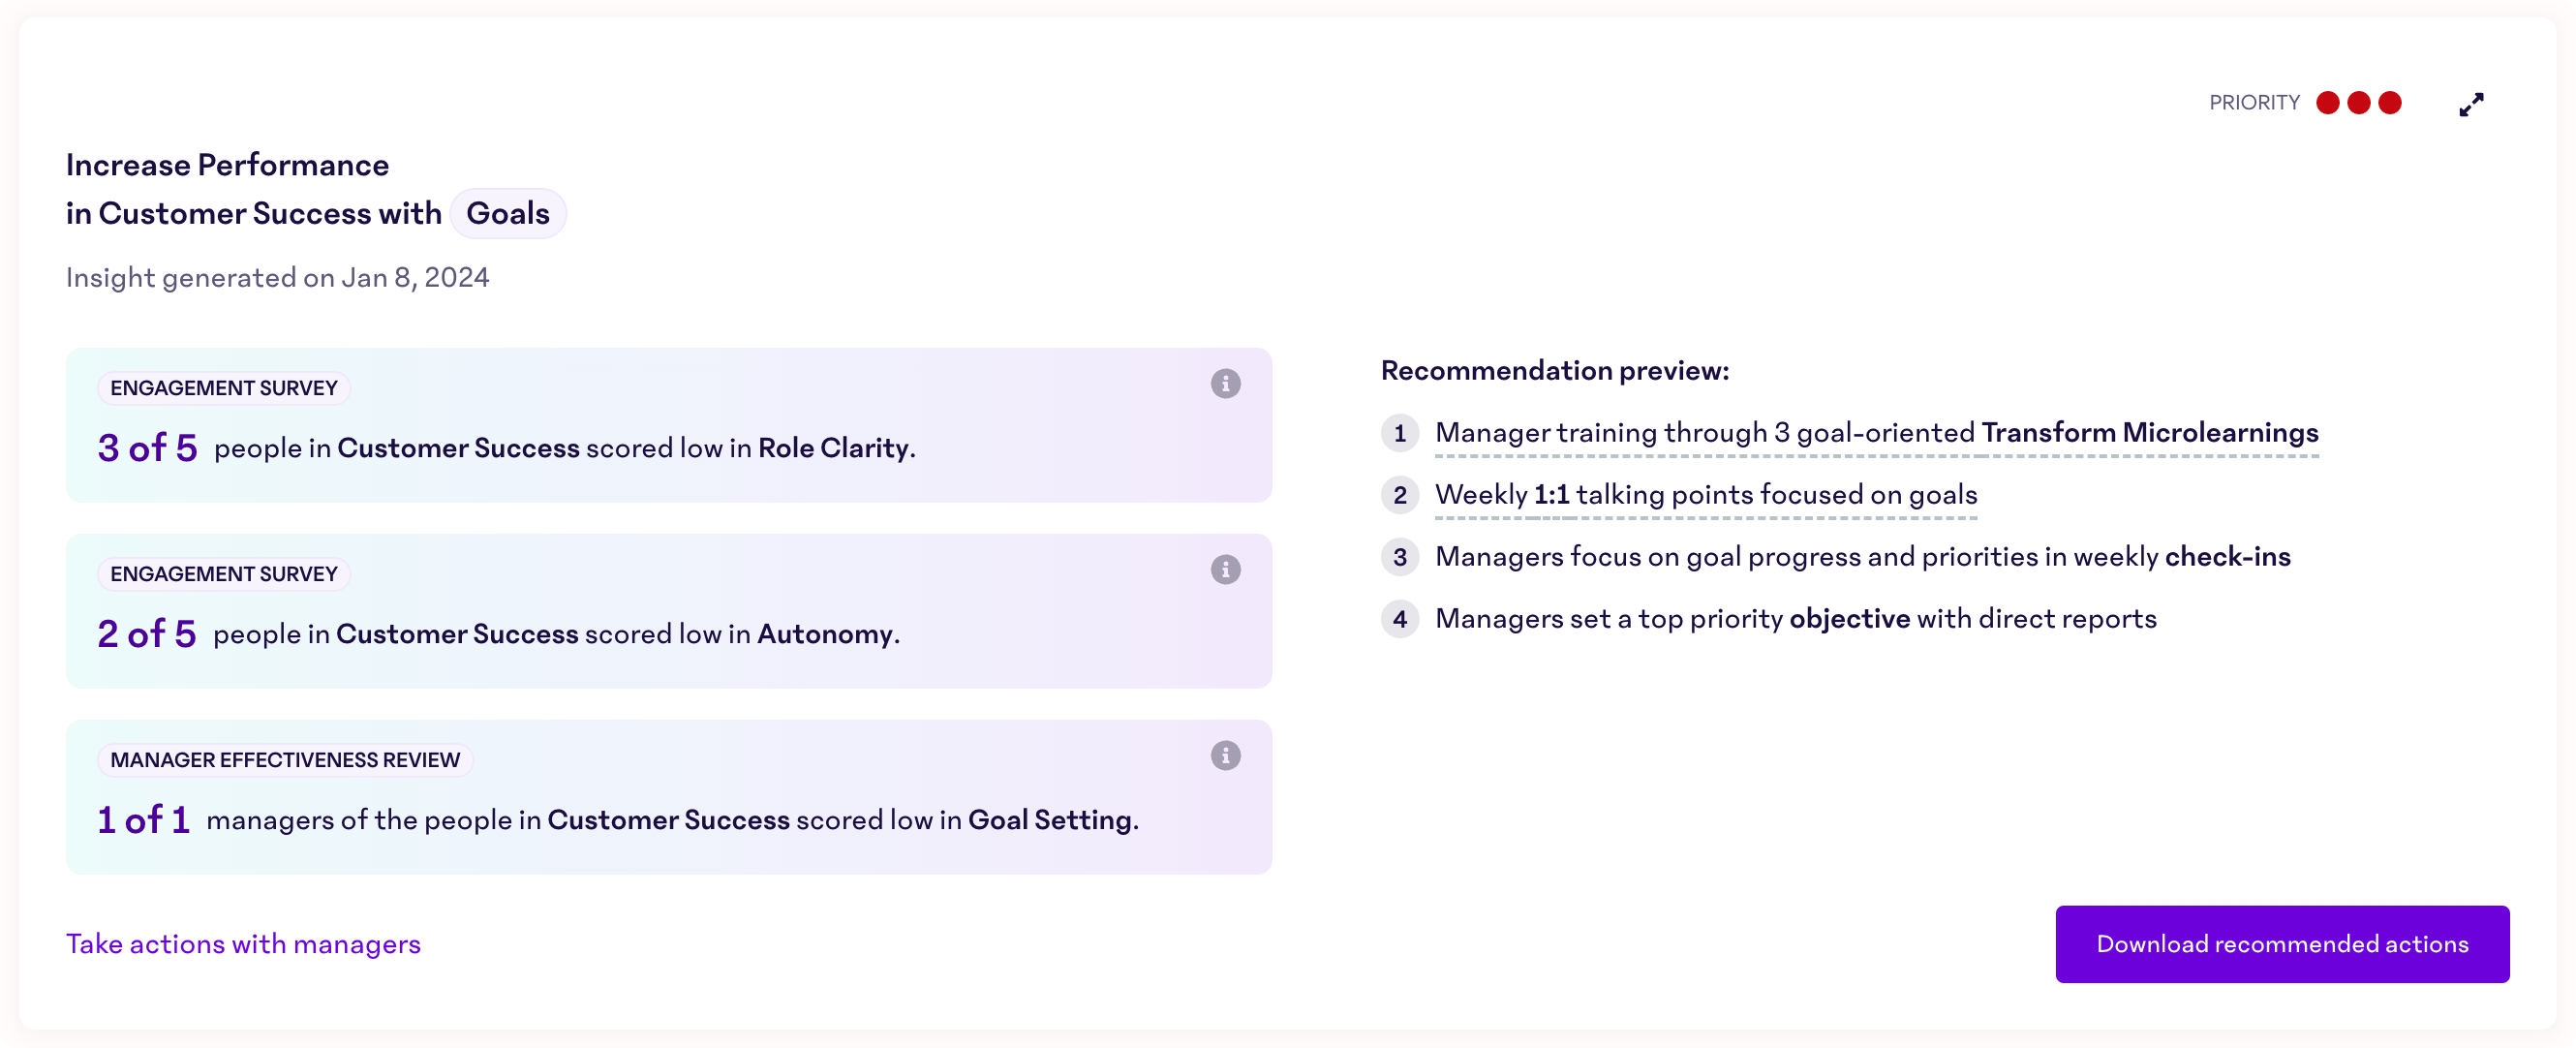2576x1048 pixels.
Task: Click the 3 of 5 statistic
Action: tap(147, 448)
